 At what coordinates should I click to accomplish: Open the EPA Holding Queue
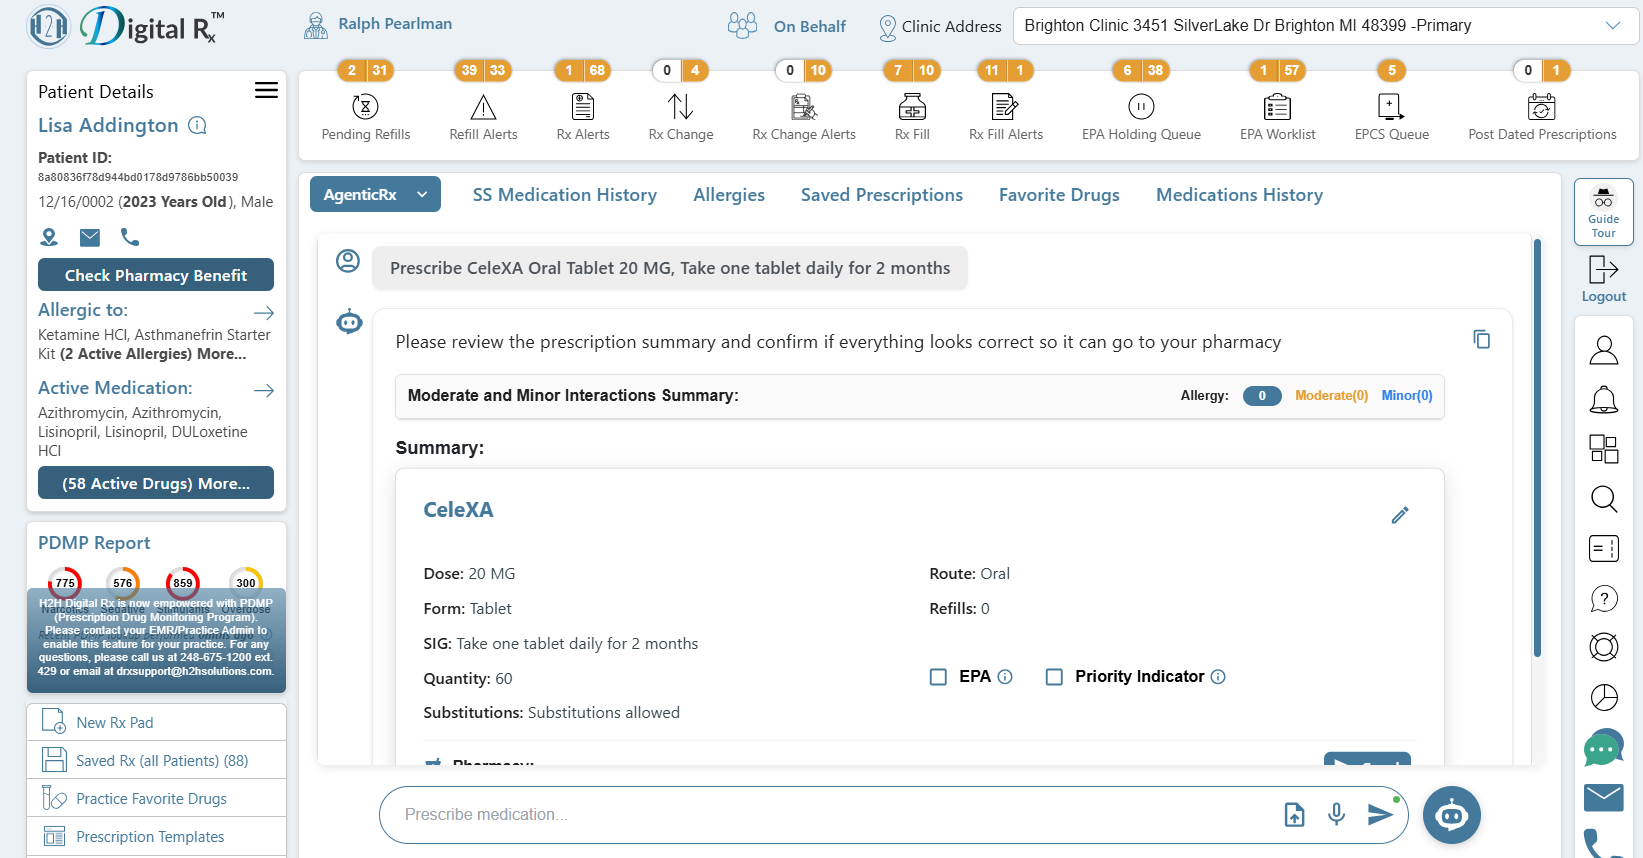tap(1141, 117)
